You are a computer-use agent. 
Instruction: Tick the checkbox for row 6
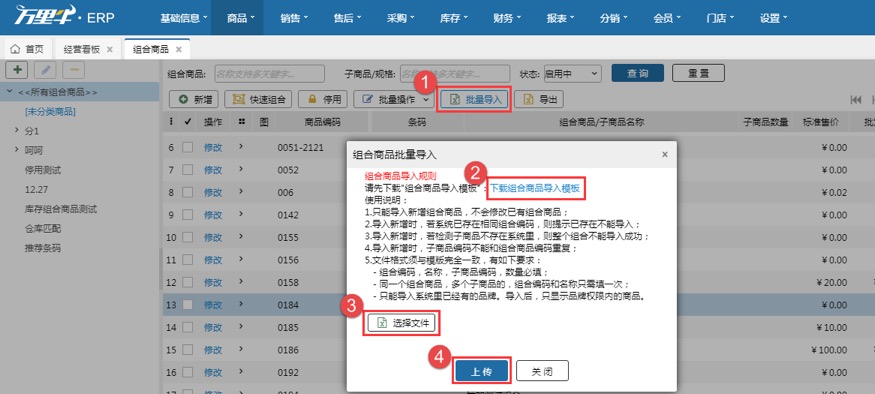tap(188, 147)
